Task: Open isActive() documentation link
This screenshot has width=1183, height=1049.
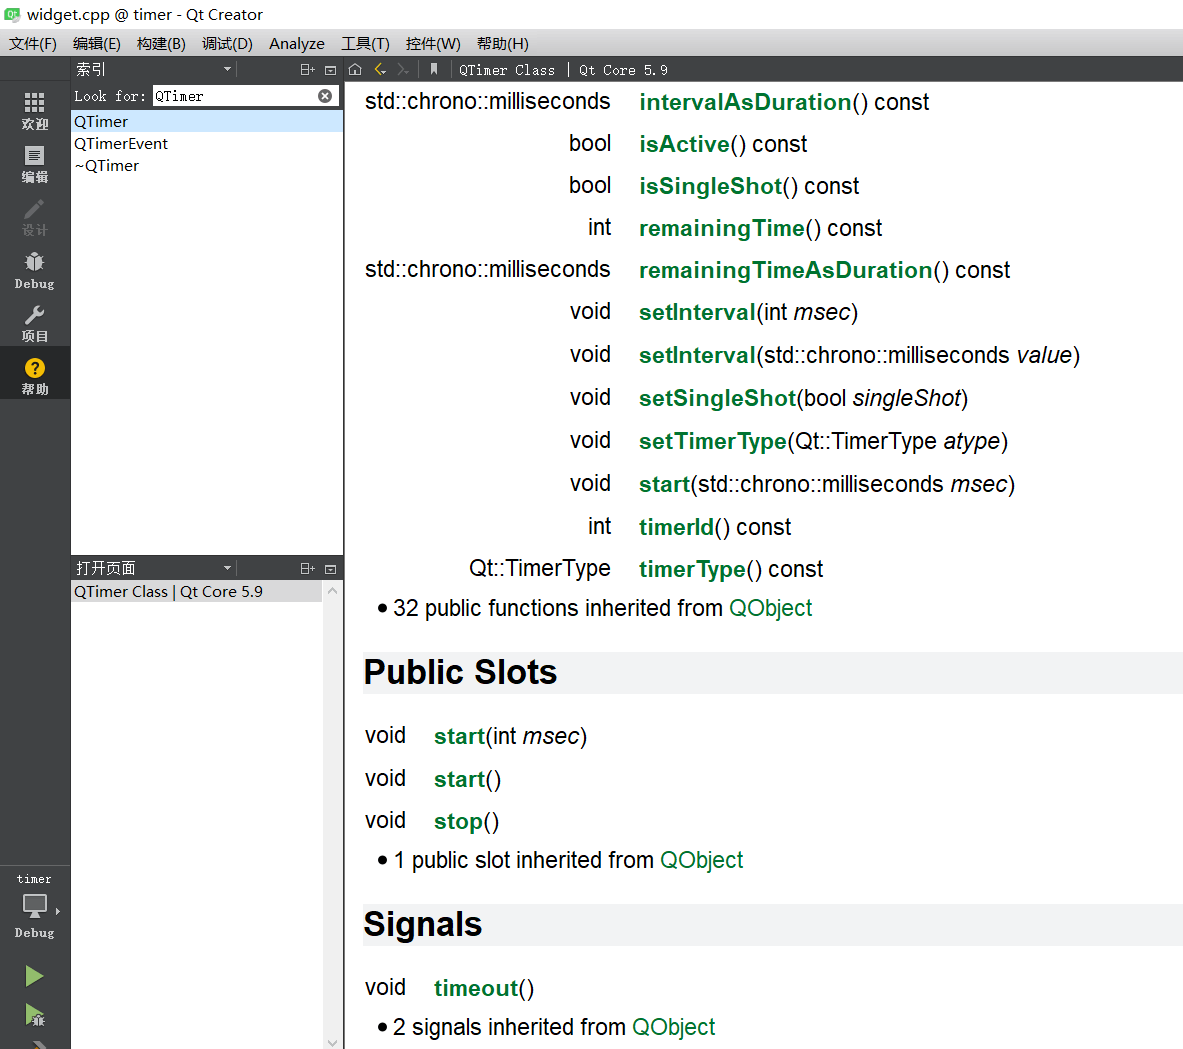Action: pos(684,144)
